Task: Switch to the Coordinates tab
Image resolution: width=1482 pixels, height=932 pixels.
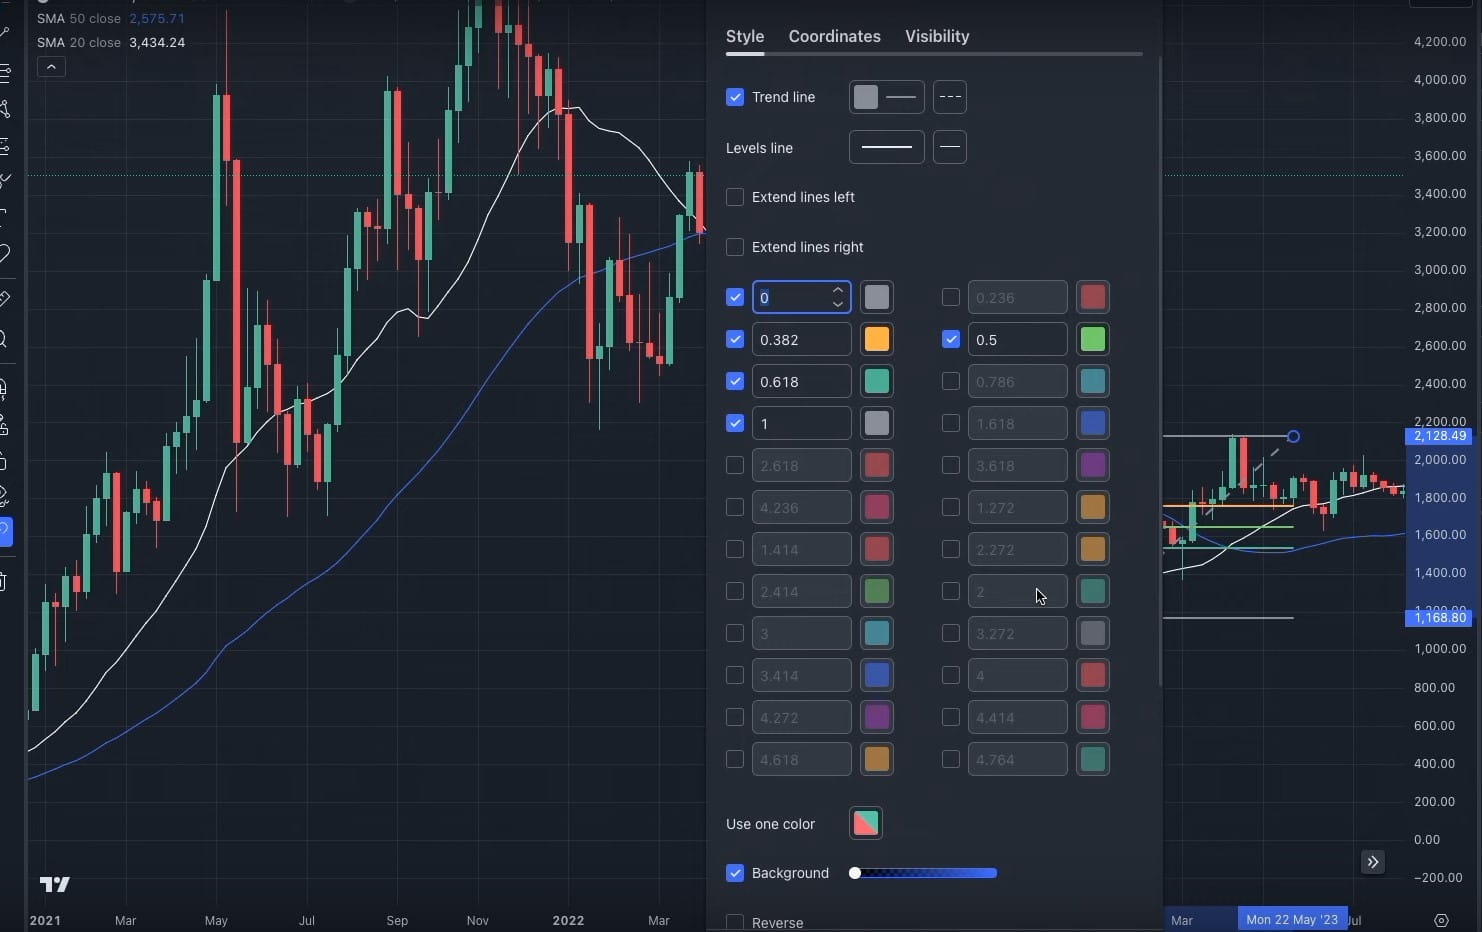Action: 834,36
